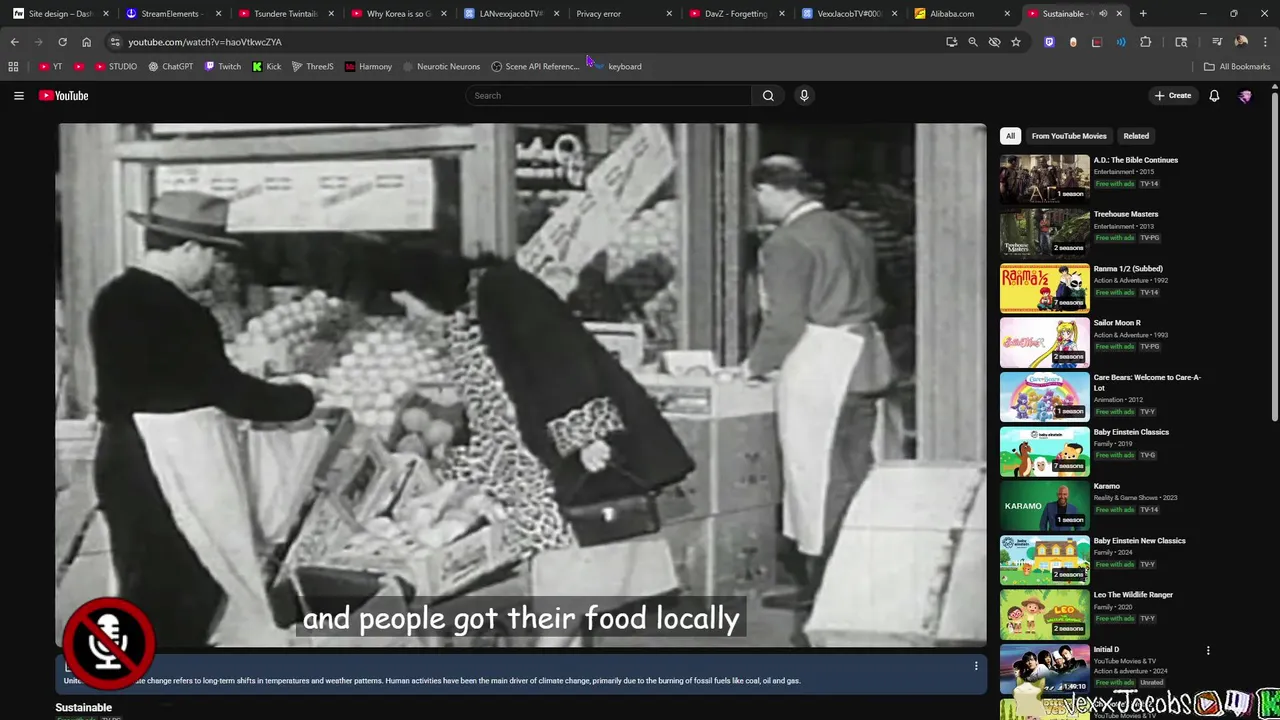Viewport: 1280px width, 720px height.
Task: Bookmark this page with star icon
Action: (x=1016, y=42)
